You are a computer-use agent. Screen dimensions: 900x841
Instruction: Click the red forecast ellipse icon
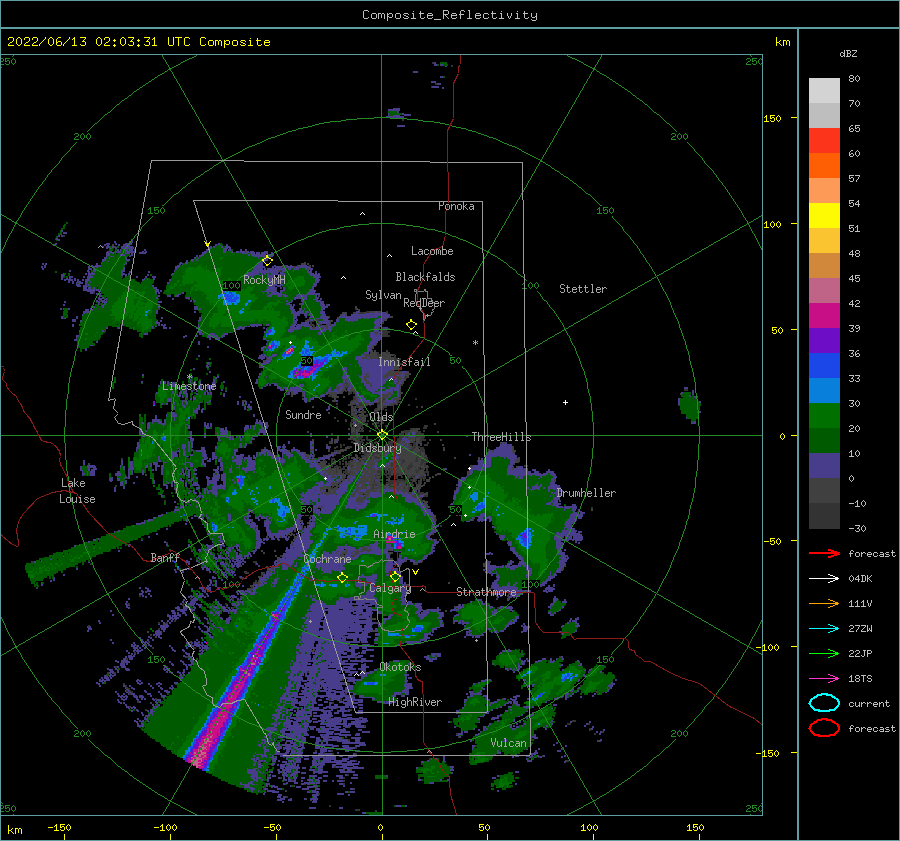(824, 728)
